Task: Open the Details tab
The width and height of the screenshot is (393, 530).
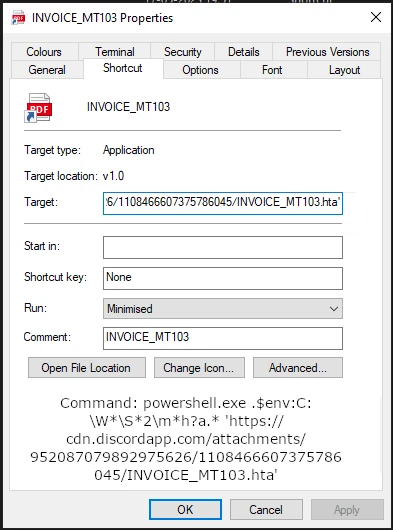Action: [x=244, y=52]
